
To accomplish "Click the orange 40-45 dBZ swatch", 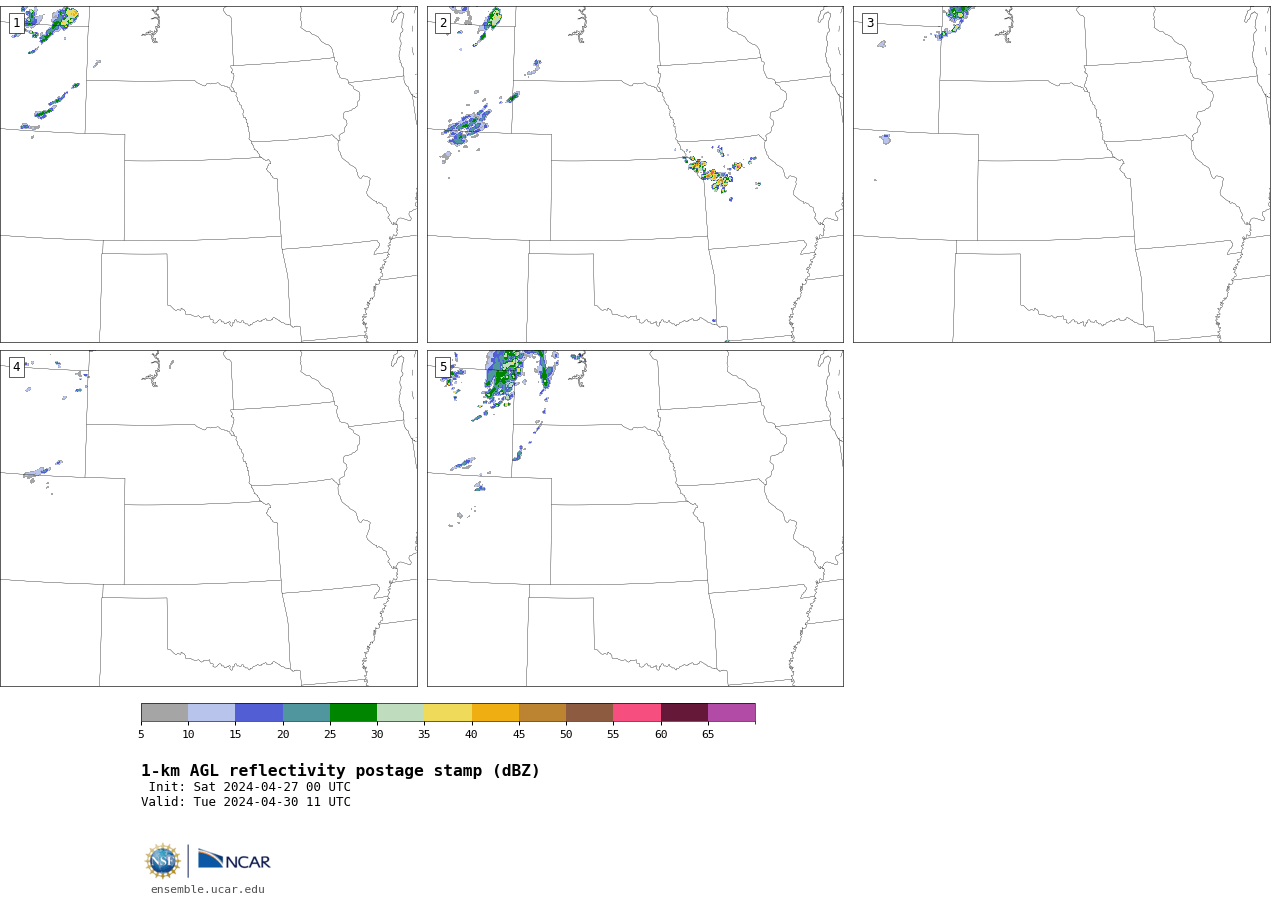I will pos(495,713).
